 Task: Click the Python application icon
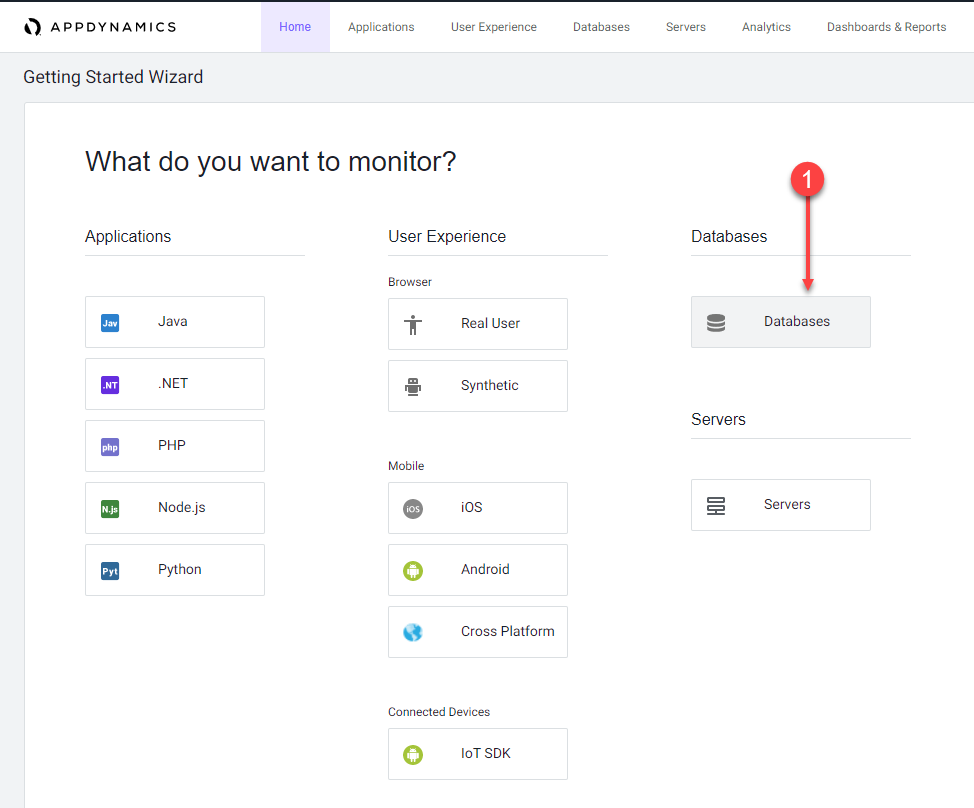tap(110, 571)
